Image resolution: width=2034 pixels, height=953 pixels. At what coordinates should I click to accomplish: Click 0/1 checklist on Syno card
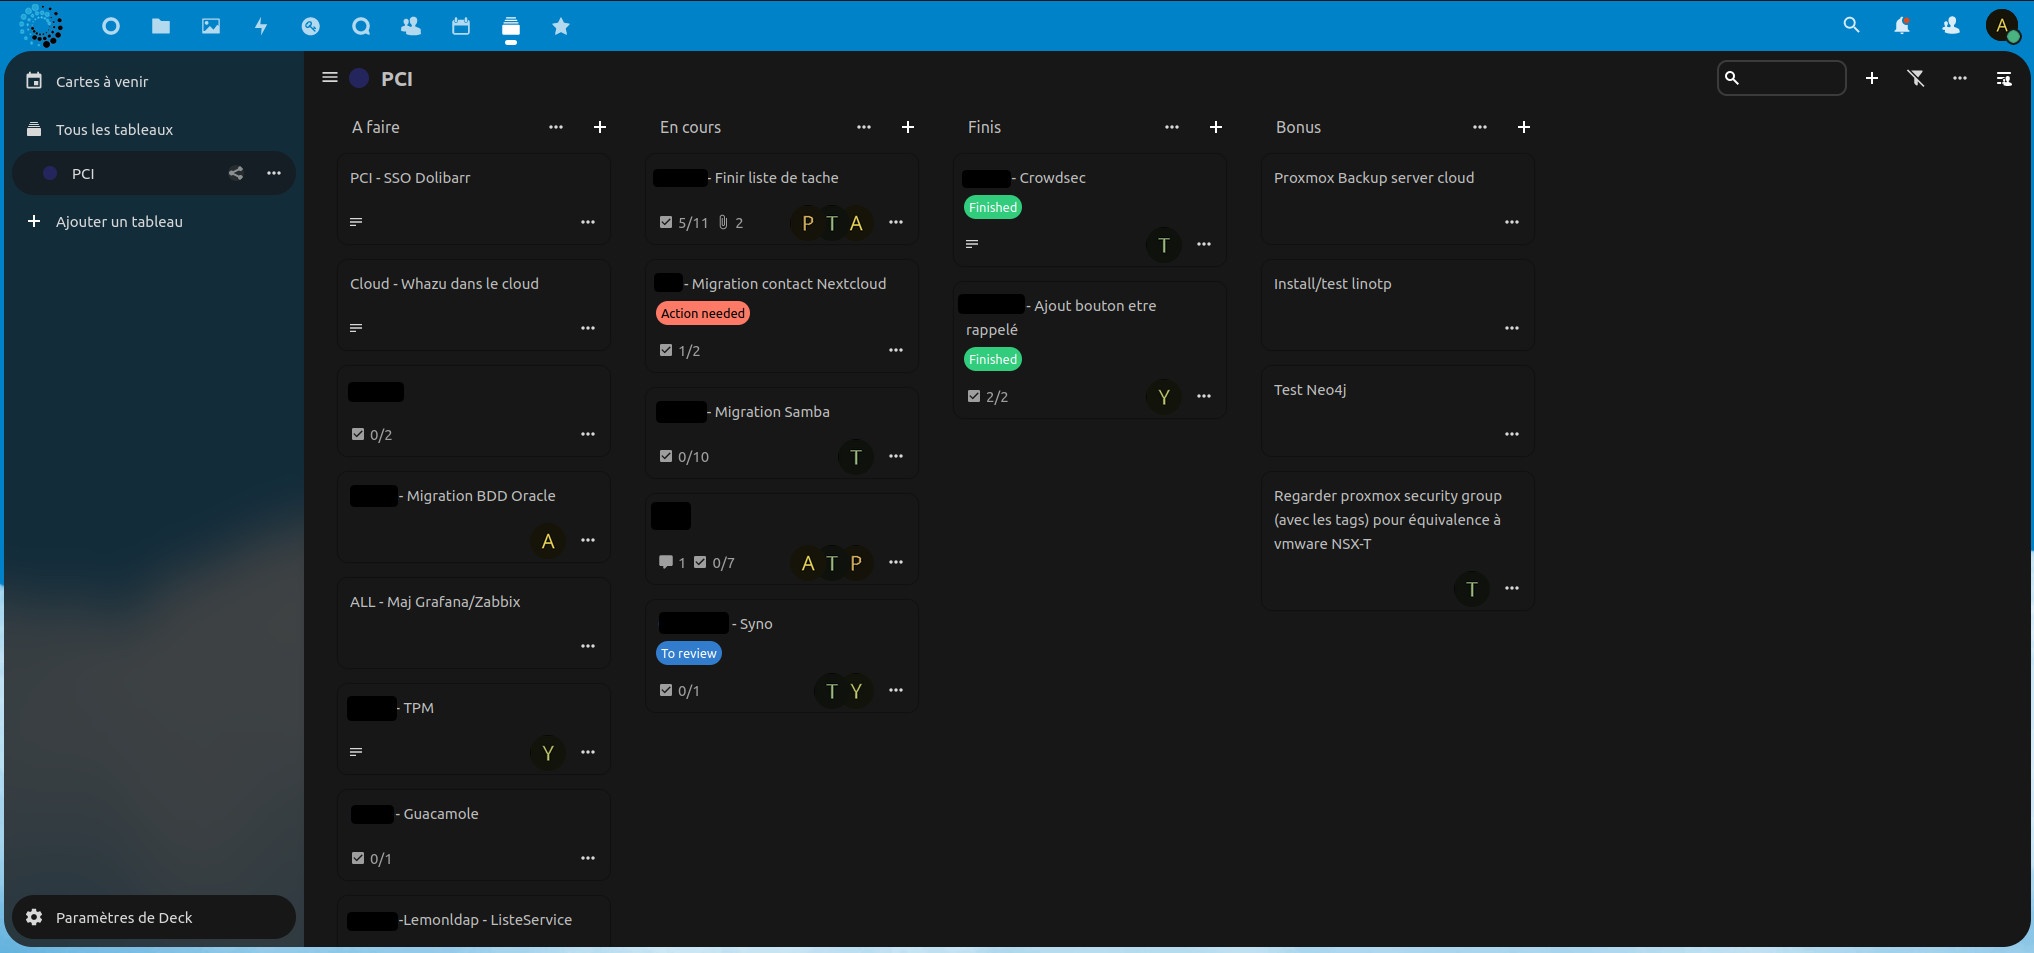coord(680,690)
